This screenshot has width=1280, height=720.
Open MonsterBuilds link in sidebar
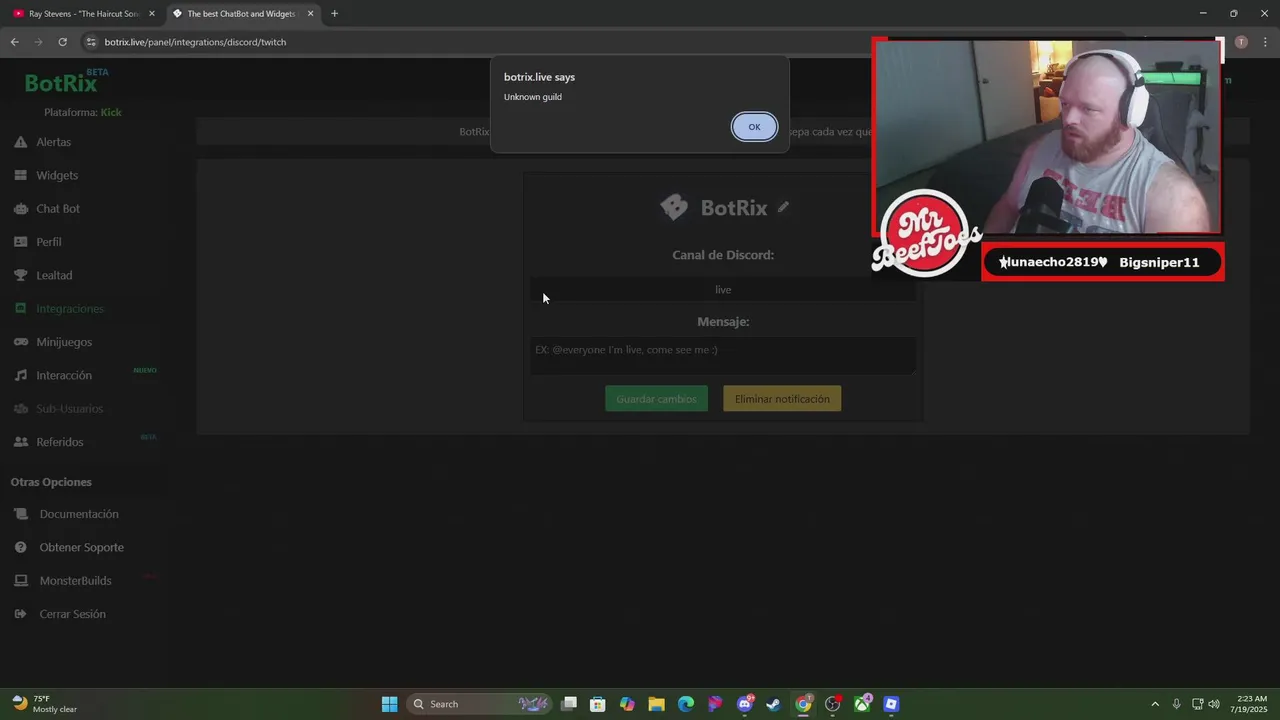[75, 581]
